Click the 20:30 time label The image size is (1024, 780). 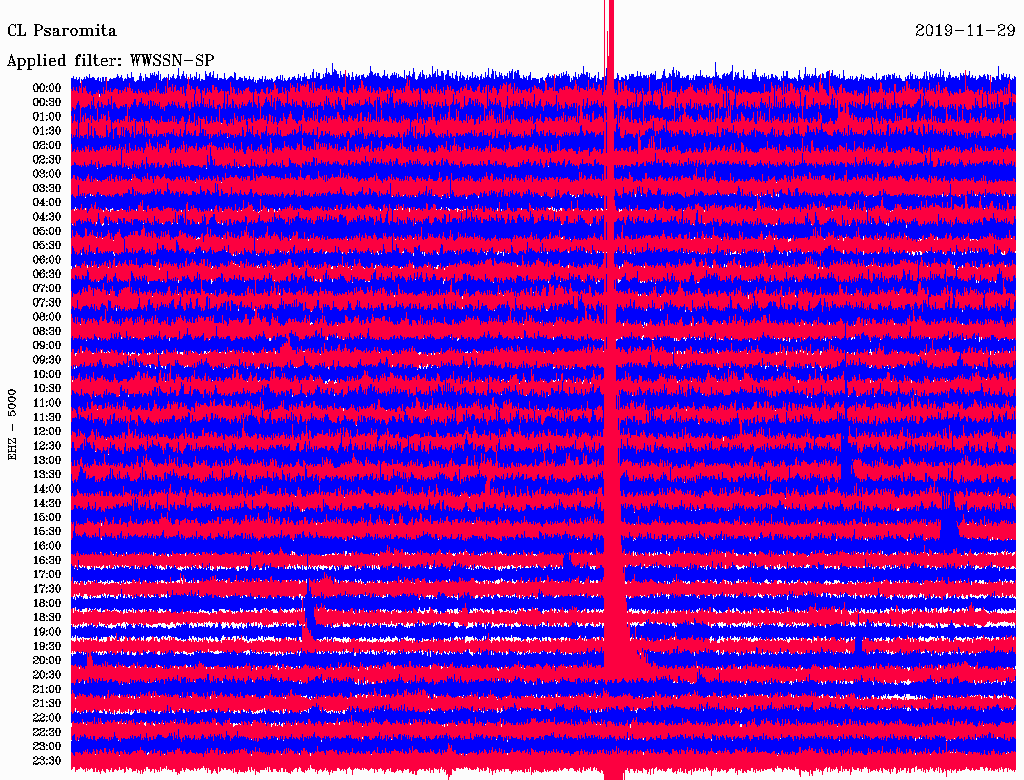tap(47, 675)
